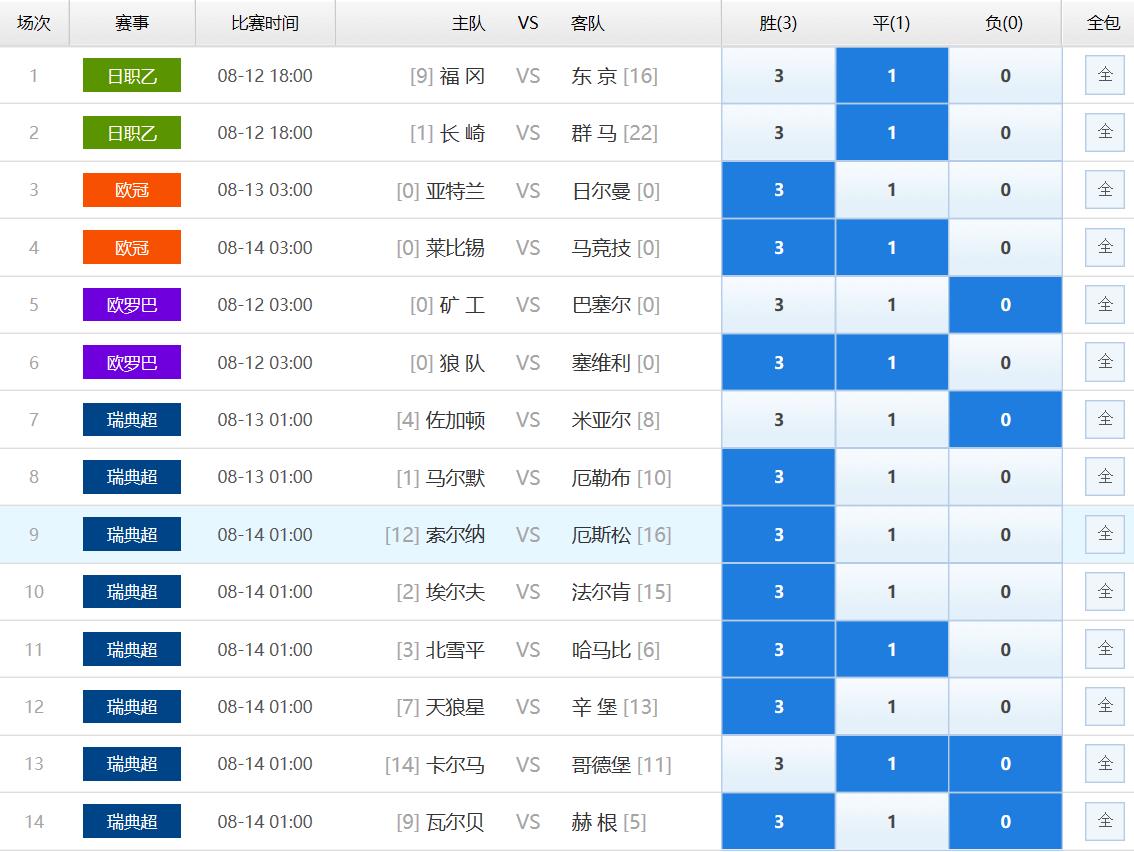Toggle loss (0) for 狼队 vs 塞维利
1134x852 pixels.
[x=1005, y=362]
